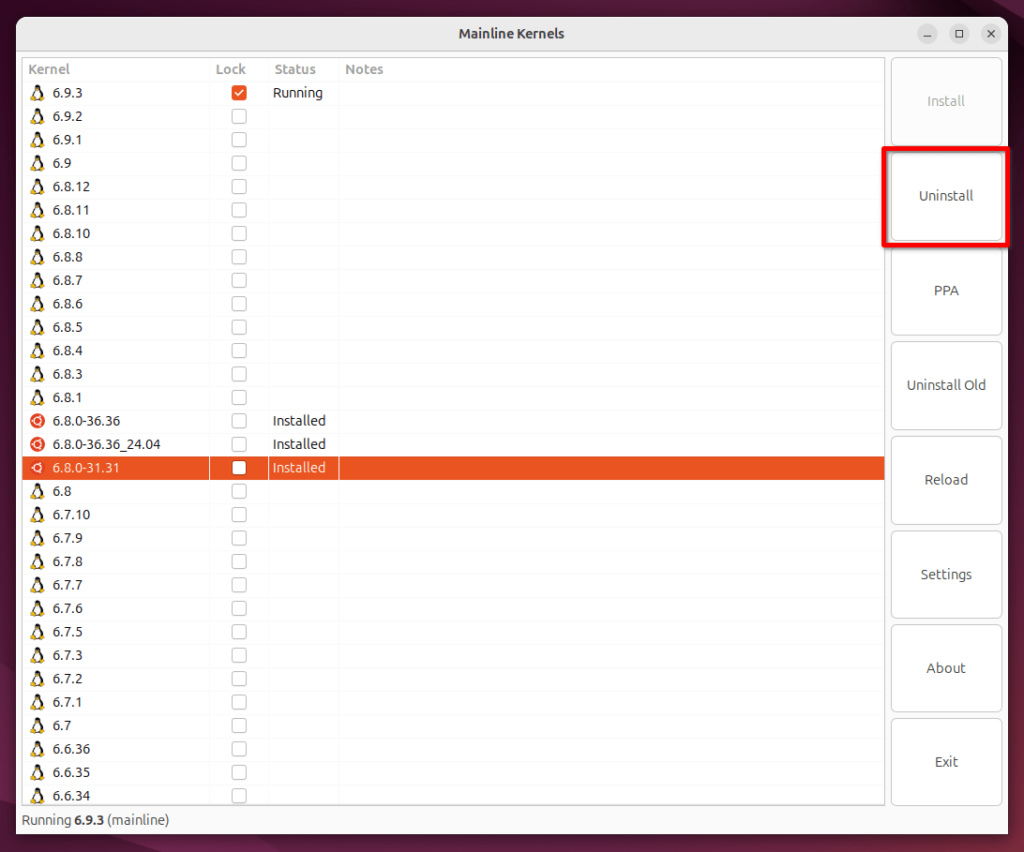This screenshot has width=1024, height=852.
Task: Select kernel version 6.7.7 in the list
Action: coord(453,585)
